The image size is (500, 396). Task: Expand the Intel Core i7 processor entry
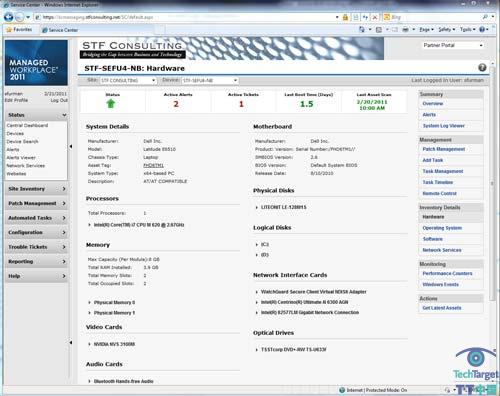tap(89, 225)
